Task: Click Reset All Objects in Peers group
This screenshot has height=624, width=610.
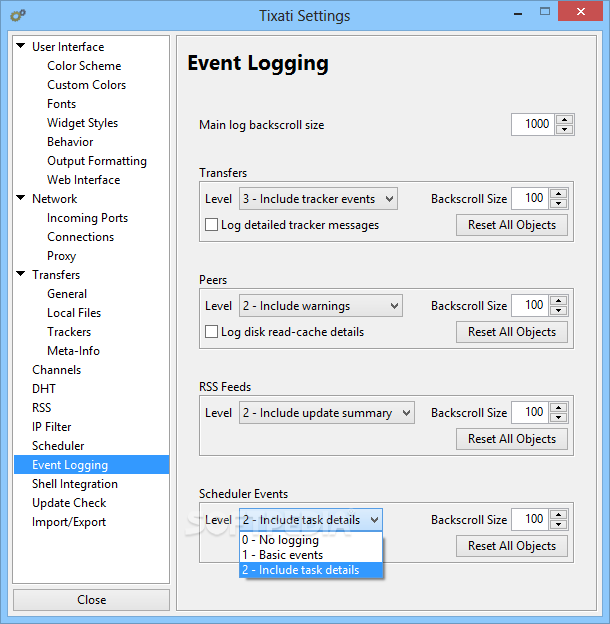Action: [512, 332]
